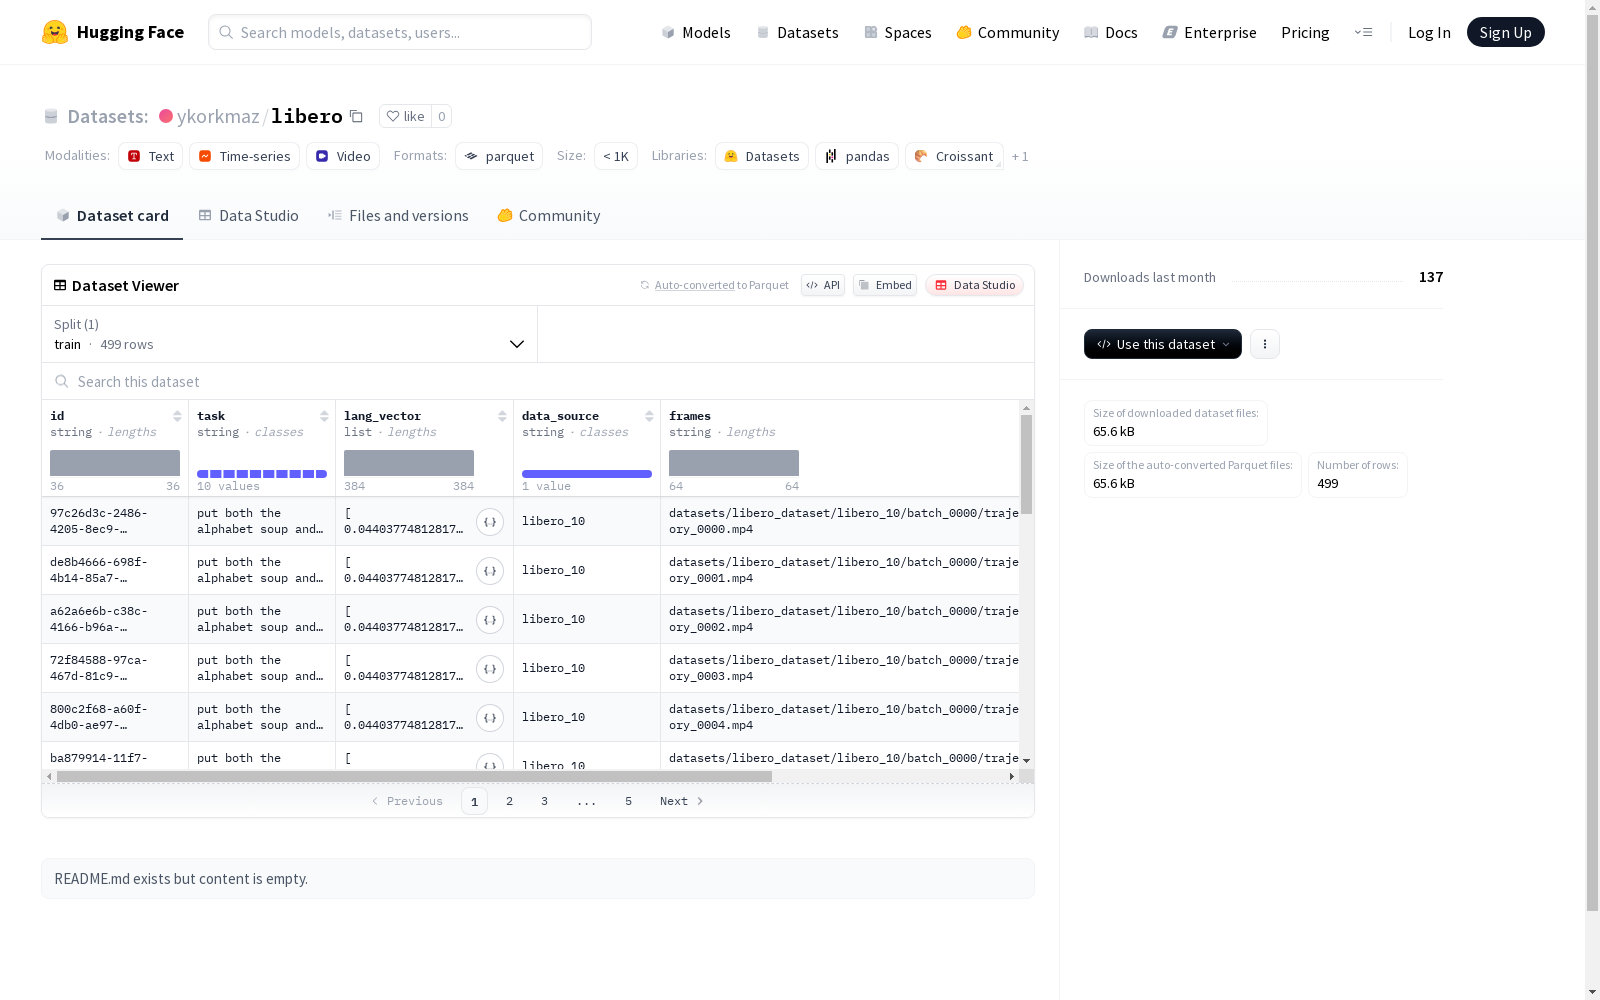Viewport: 1600px width, 1000px height.
Task: Click the Sign Up button
Action: [x=1506, y=32]
